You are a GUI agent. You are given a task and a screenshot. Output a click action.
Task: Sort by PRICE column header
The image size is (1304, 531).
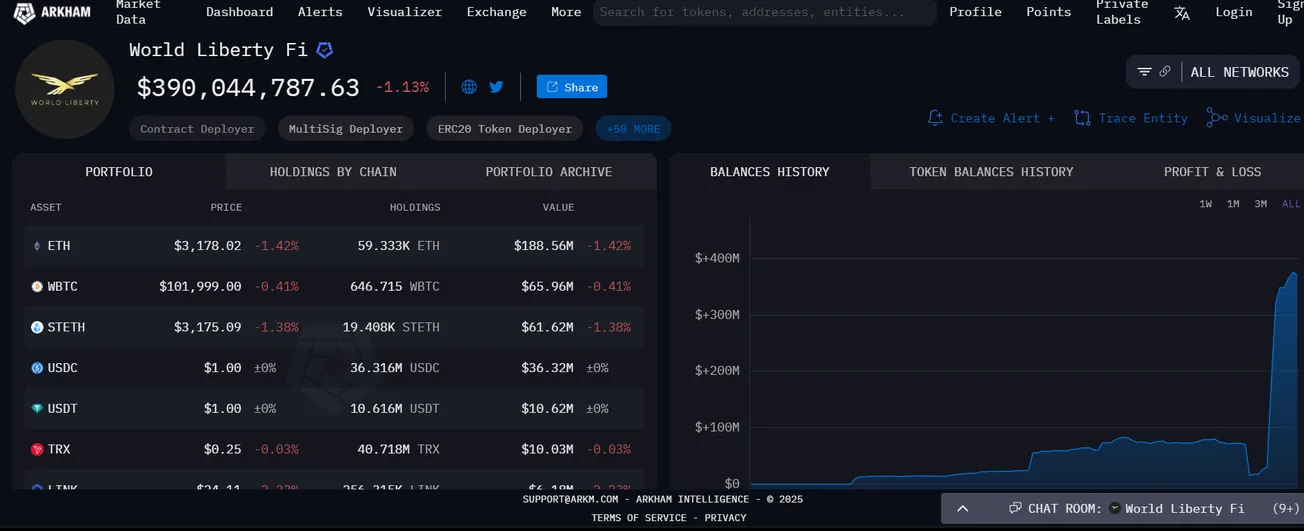pyautogui.click(x=226, y=208)
